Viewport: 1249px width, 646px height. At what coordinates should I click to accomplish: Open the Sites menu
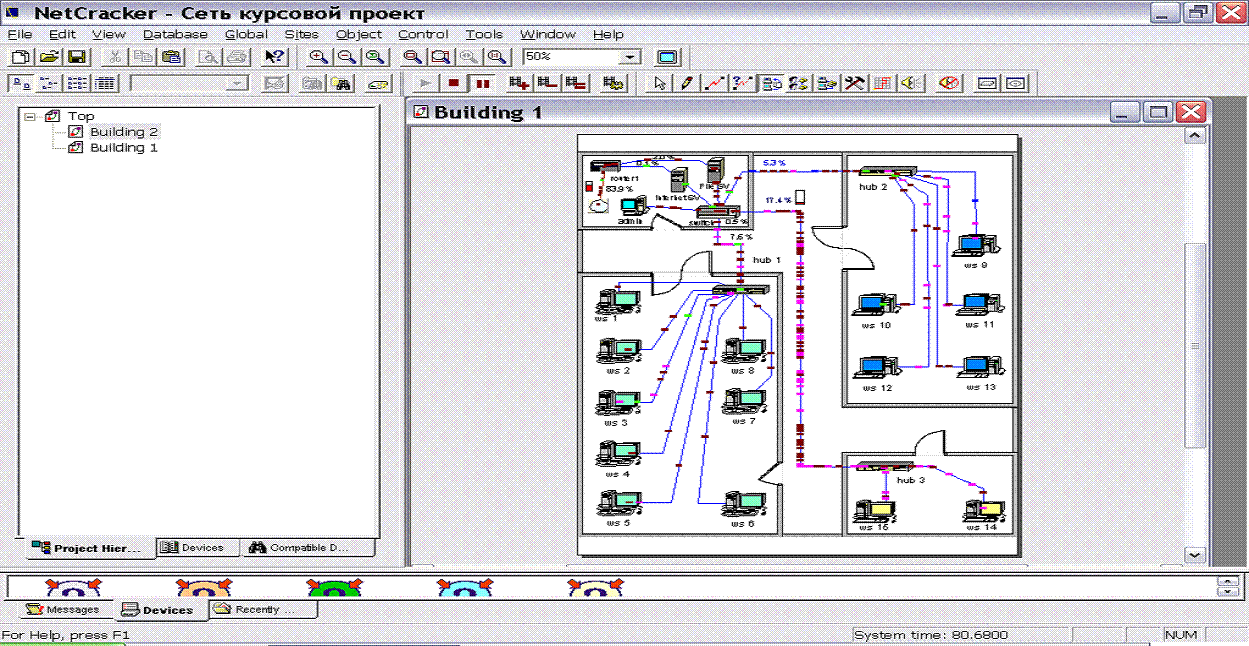pyautogui.click(x=301, y=34)
